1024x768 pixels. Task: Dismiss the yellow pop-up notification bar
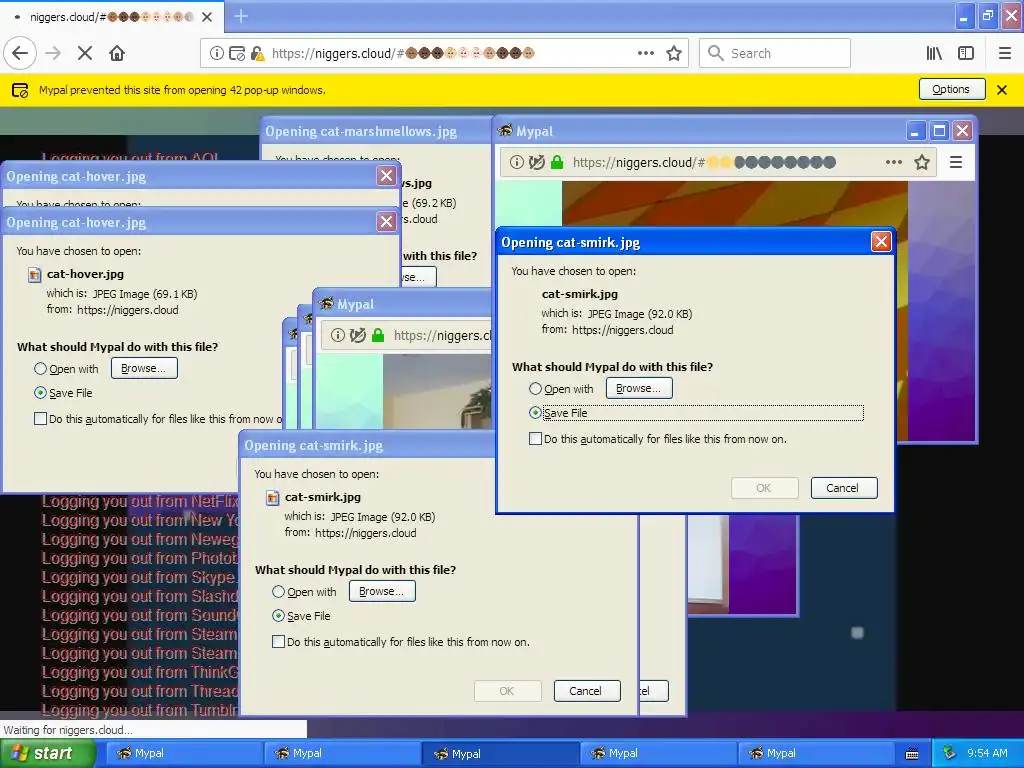[1002, 90]
